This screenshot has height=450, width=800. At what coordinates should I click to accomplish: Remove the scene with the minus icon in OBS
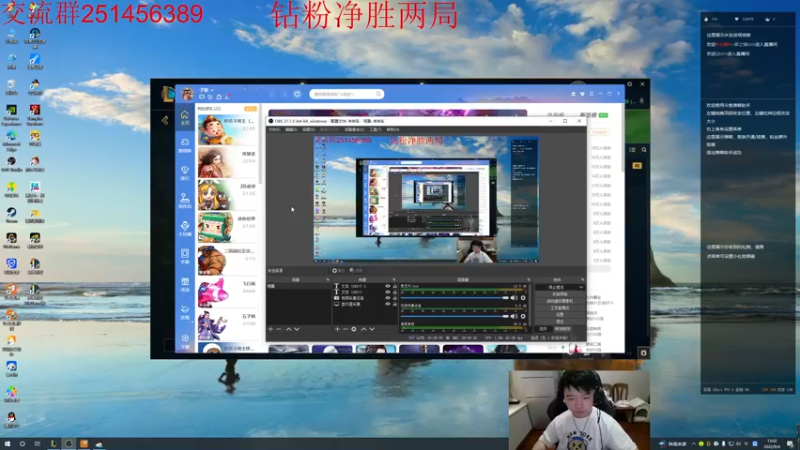279,329
